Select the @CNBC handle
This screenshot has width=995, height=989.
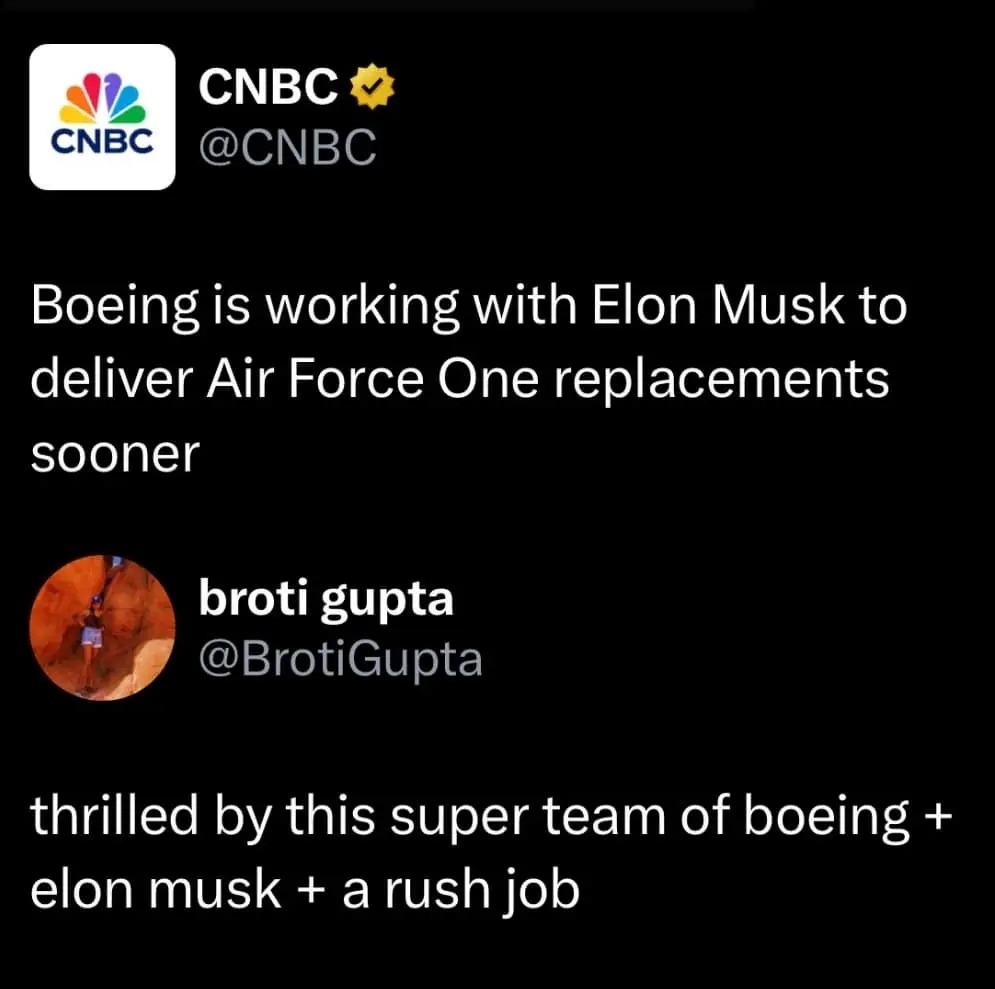tap(287, 149)
